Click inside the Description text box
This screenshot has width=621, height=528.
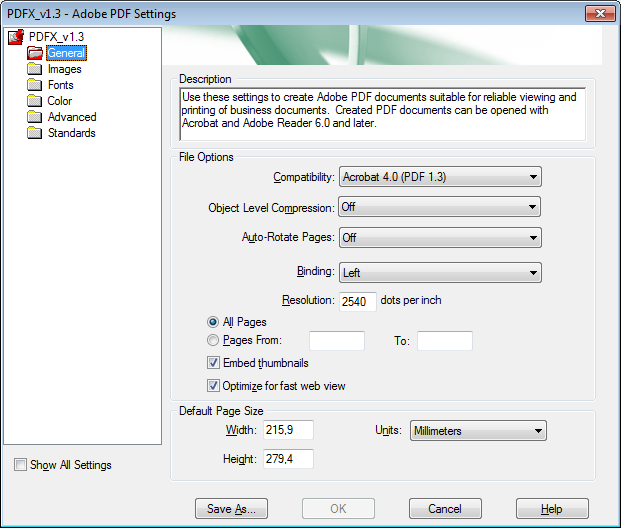(383, 114)
